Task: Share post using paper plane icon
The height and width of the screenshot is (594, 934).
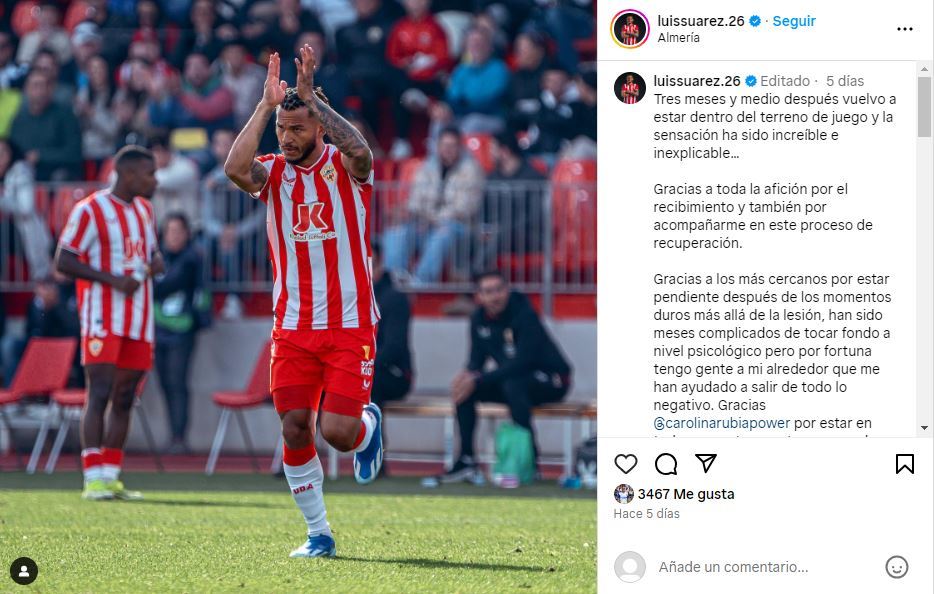Action: [706, 463]
